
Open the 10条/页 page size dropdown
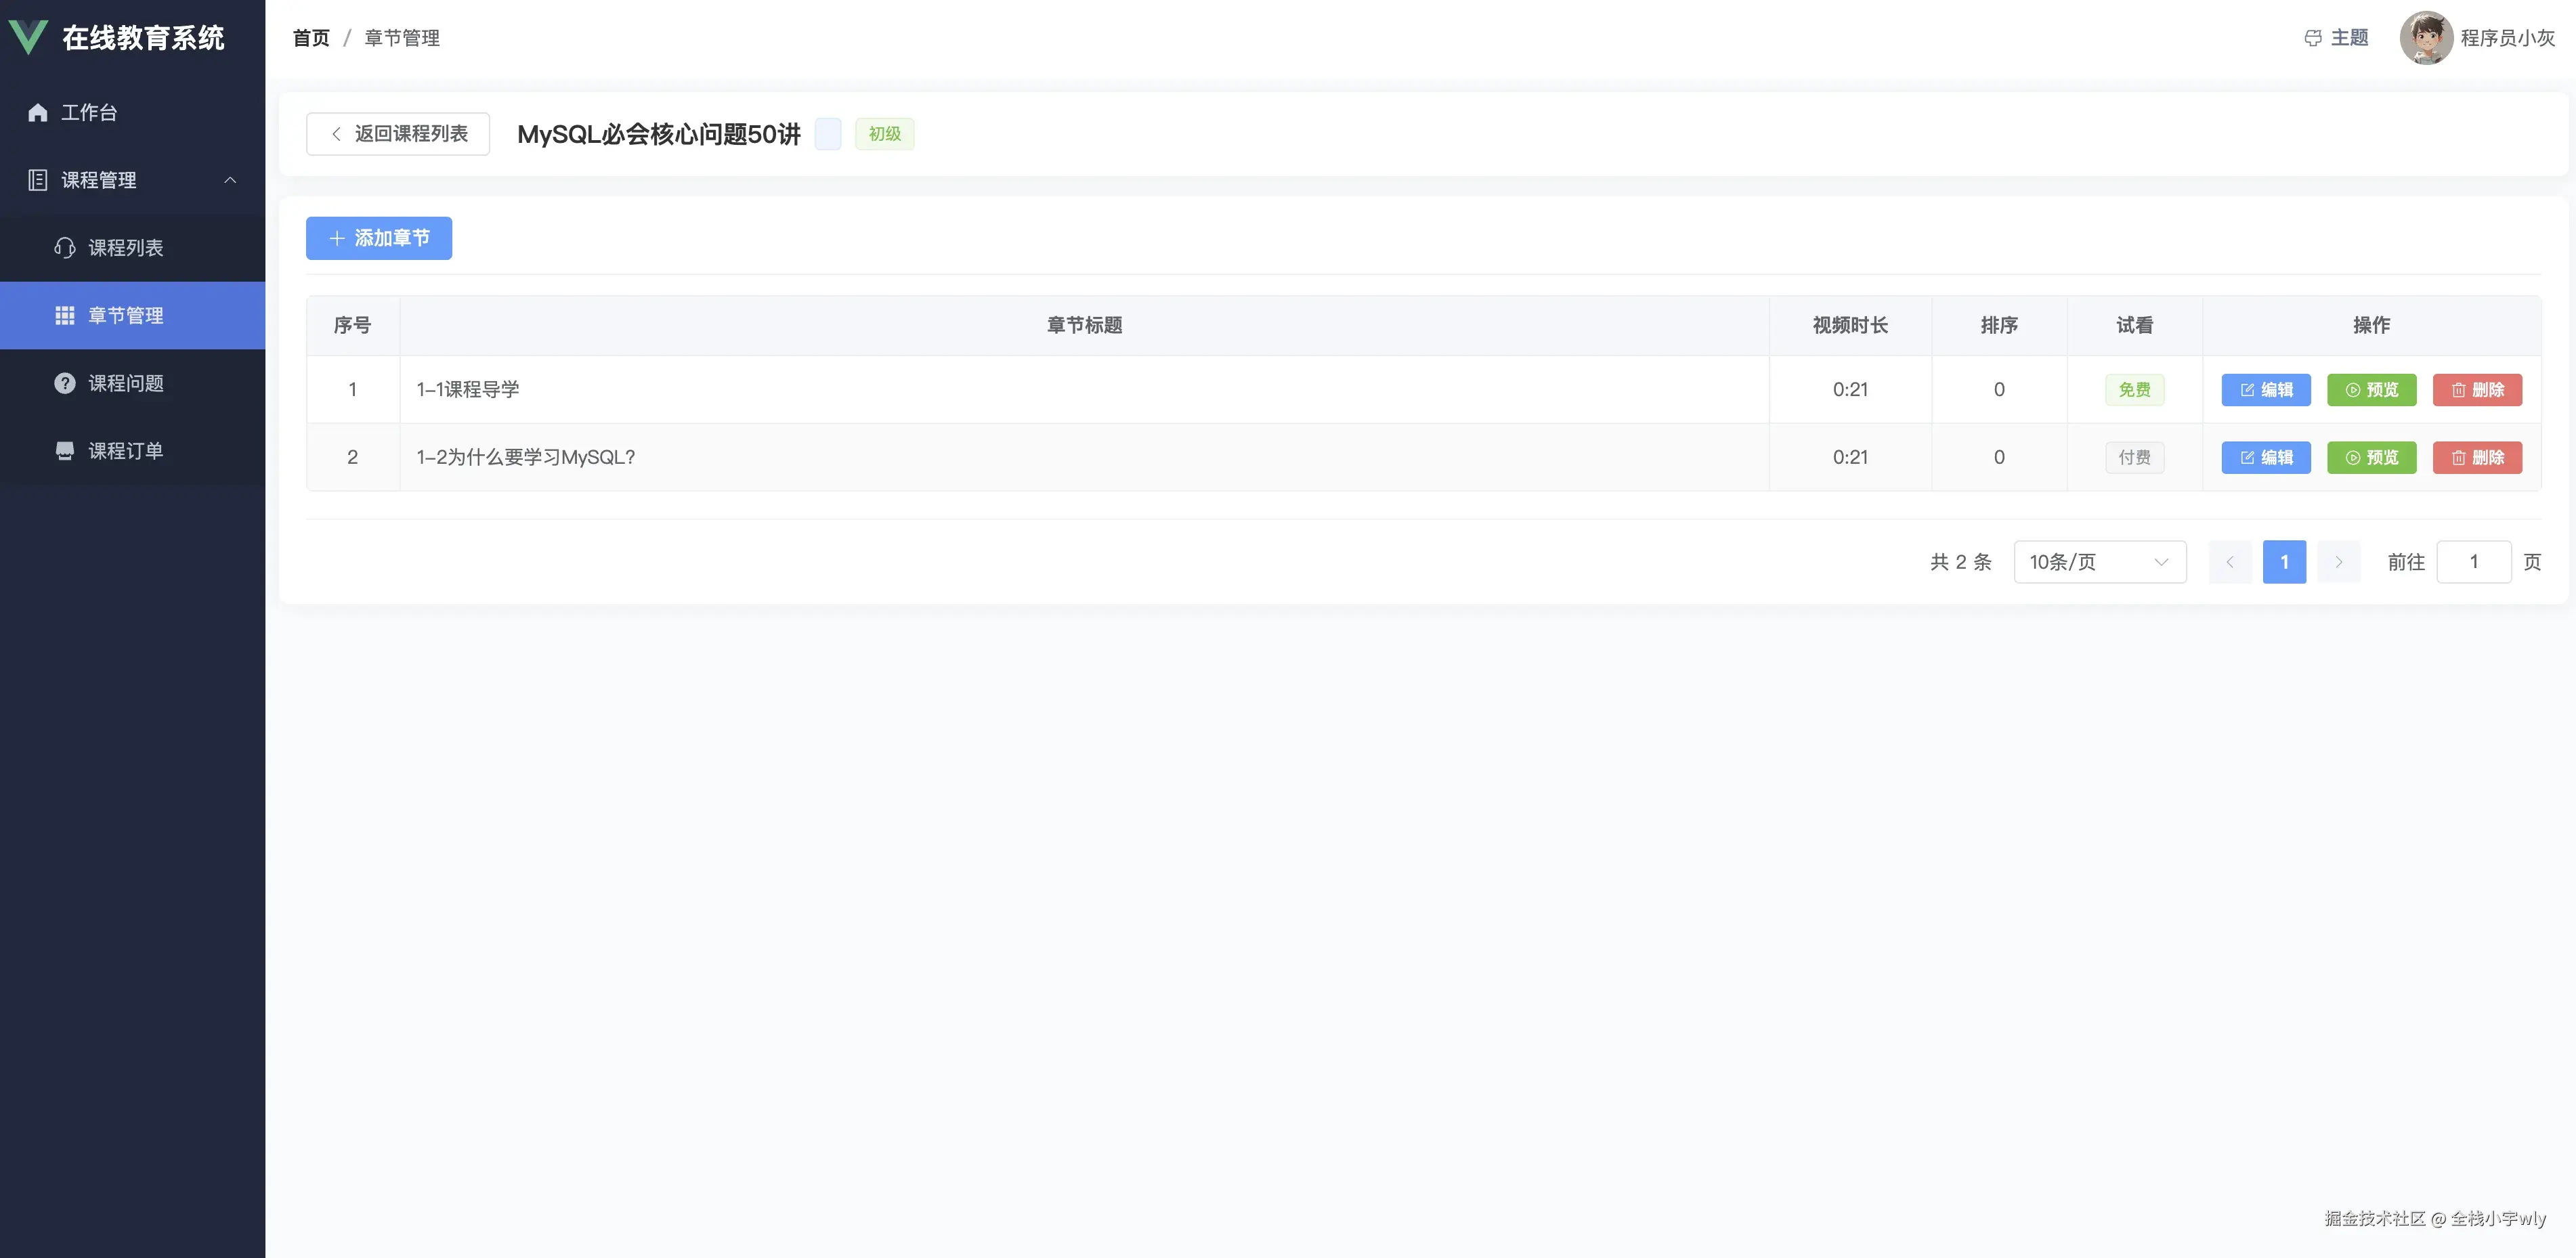[2099, 562]
